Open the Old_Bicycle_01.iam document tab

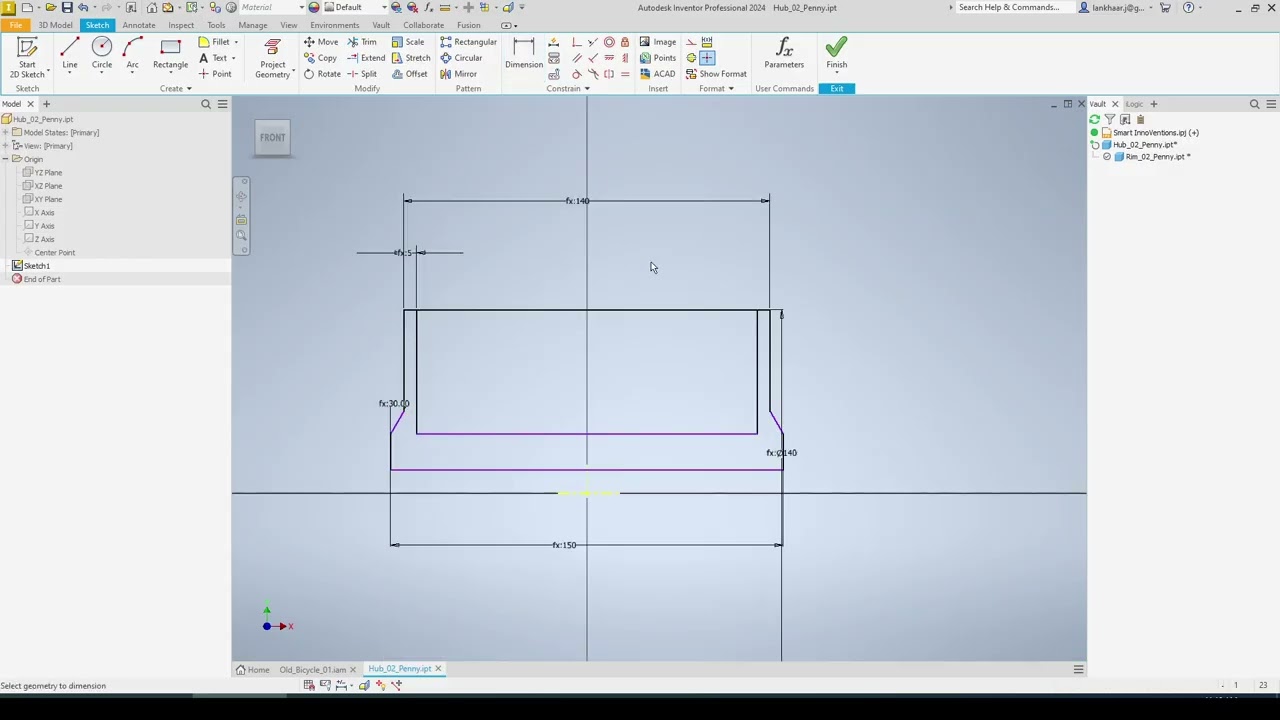click(312, 669)
